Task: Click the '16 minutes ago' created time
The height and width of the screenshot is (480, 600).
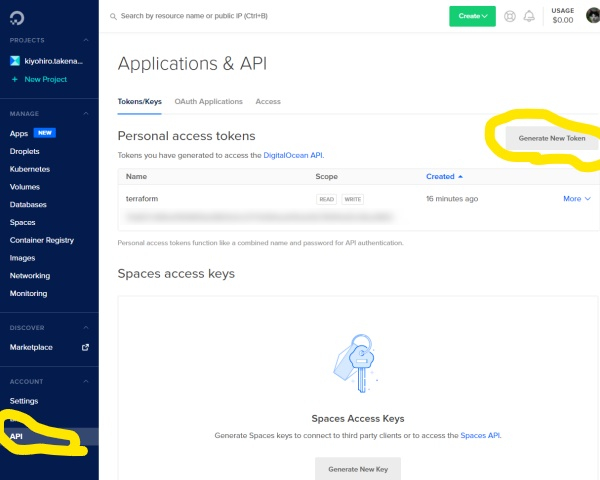Action: click(x=452, y=199)
